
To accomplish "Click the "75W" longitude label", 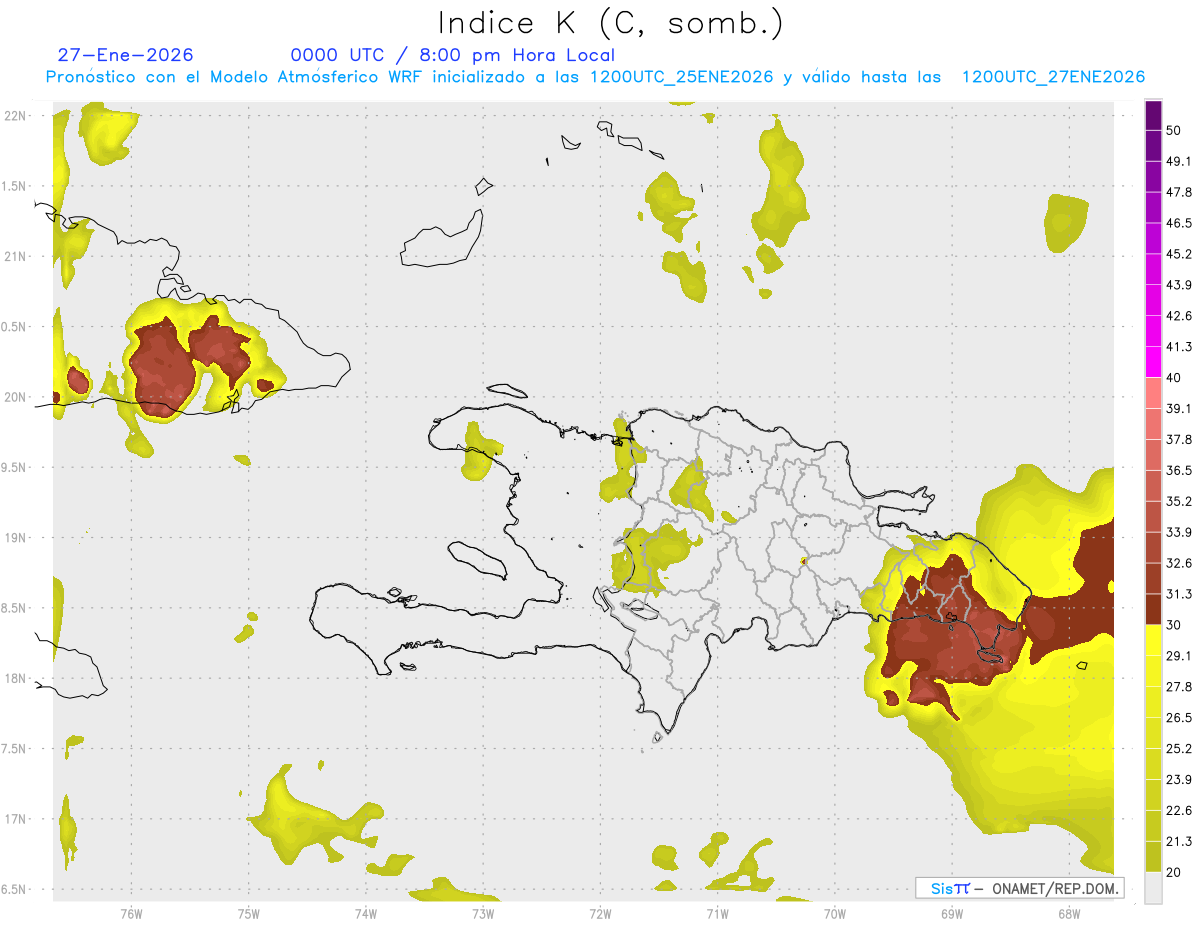I will pos(249,914).
